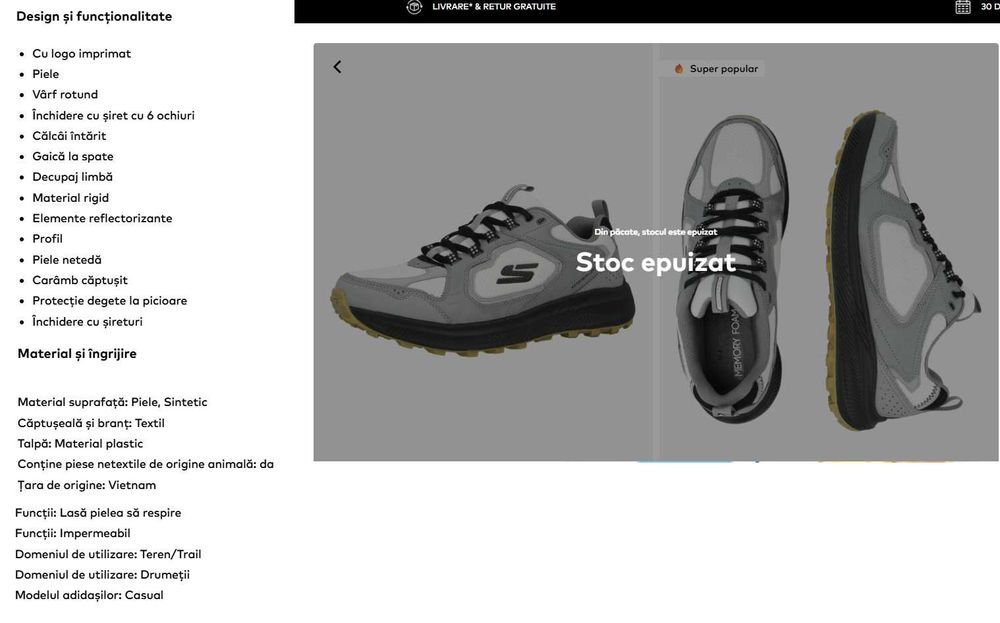Click the Material și îngrijire heading
This screenshot has height=623, width=1000.
[x=77, y=354]
